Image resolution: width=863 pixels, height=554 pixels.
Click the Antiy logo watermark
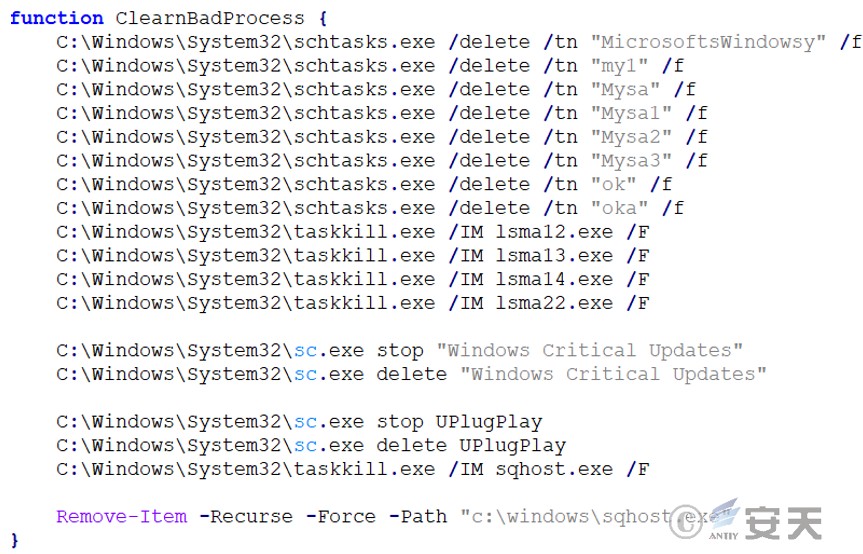pos(766,519)
